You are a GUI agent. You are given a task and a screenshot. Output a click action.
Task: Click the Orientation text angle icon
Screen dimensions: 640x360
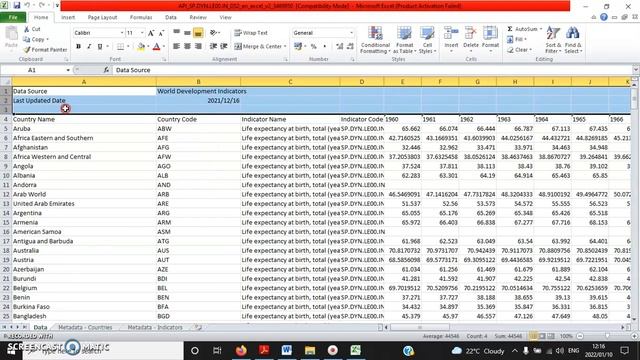coord(213,33)
